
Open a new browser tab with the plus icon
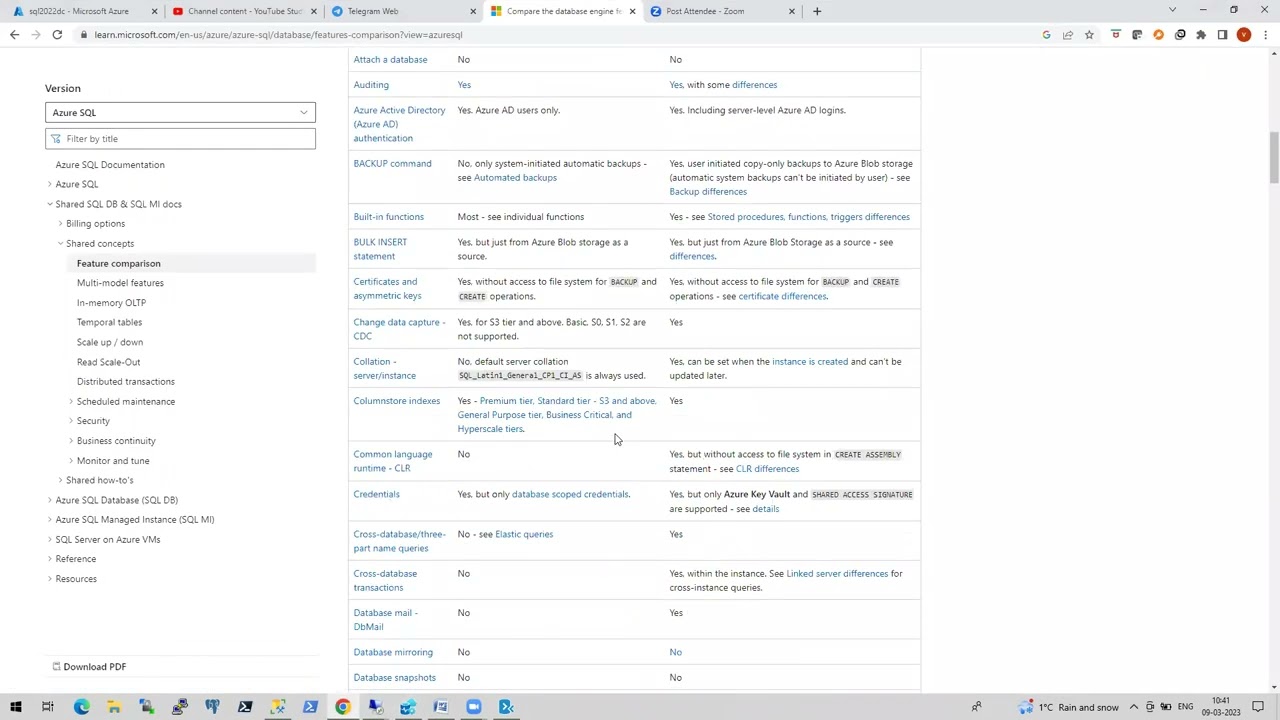(817, 11)
